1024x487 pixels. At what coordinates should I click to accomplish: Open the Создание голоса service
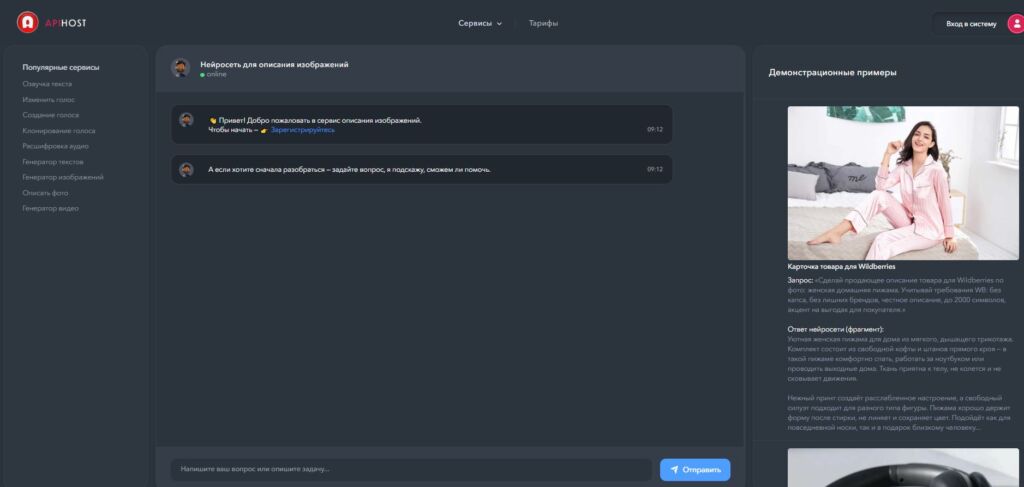click(50, 115)
